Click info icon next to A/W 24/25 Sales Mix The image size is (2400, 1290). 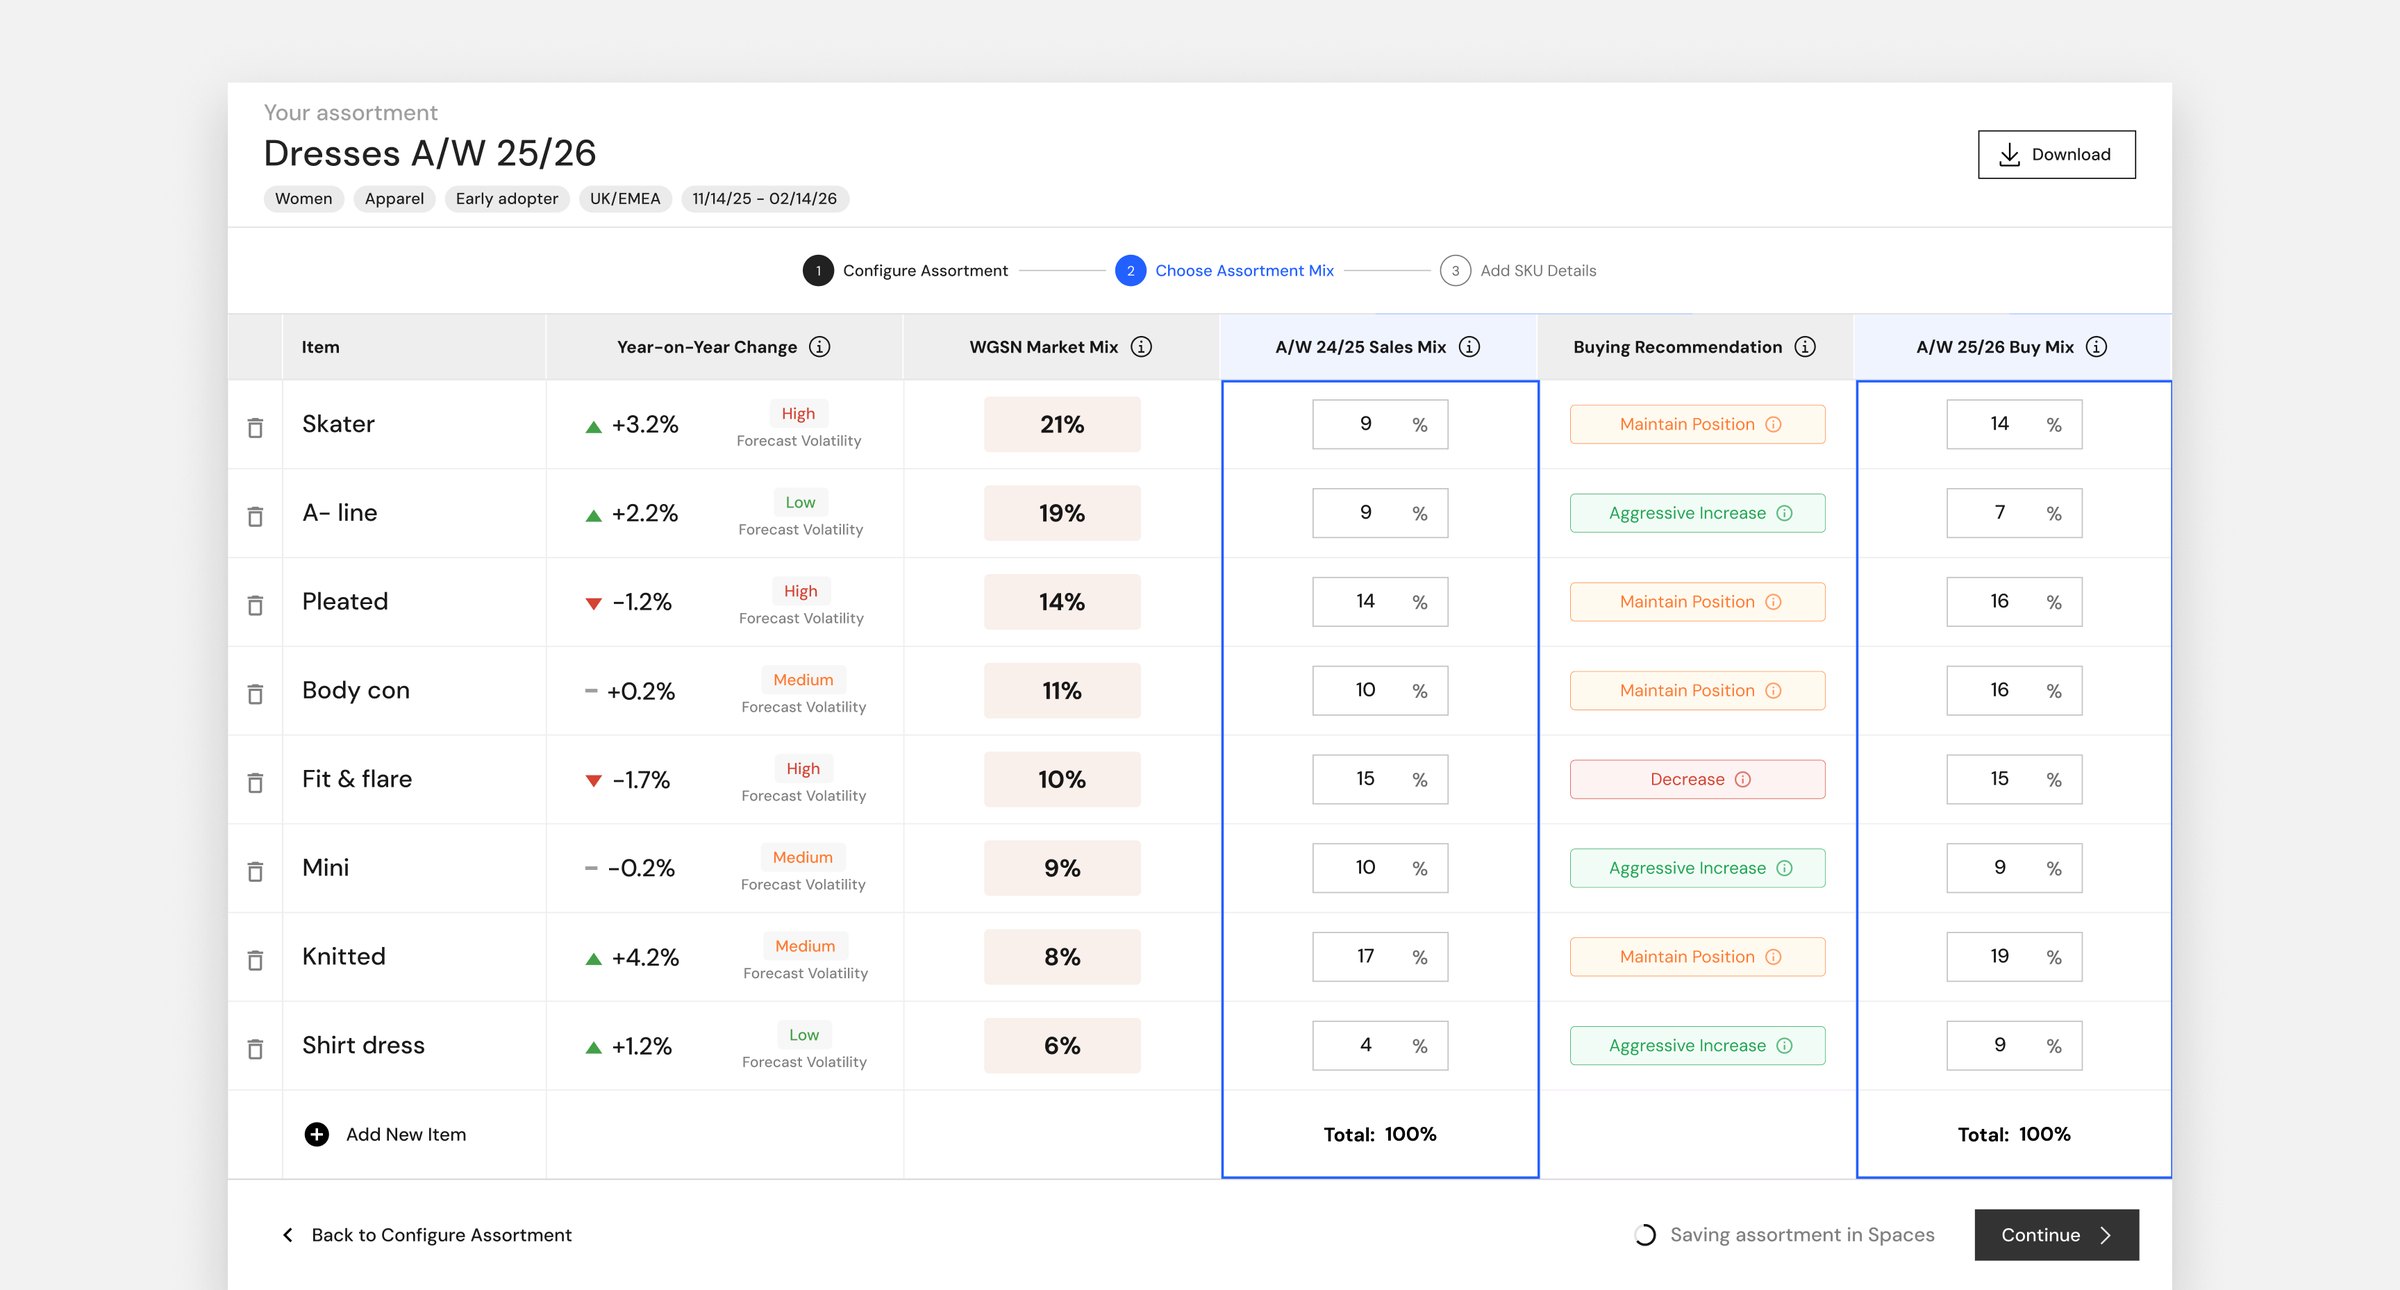tap(1469, 347)
